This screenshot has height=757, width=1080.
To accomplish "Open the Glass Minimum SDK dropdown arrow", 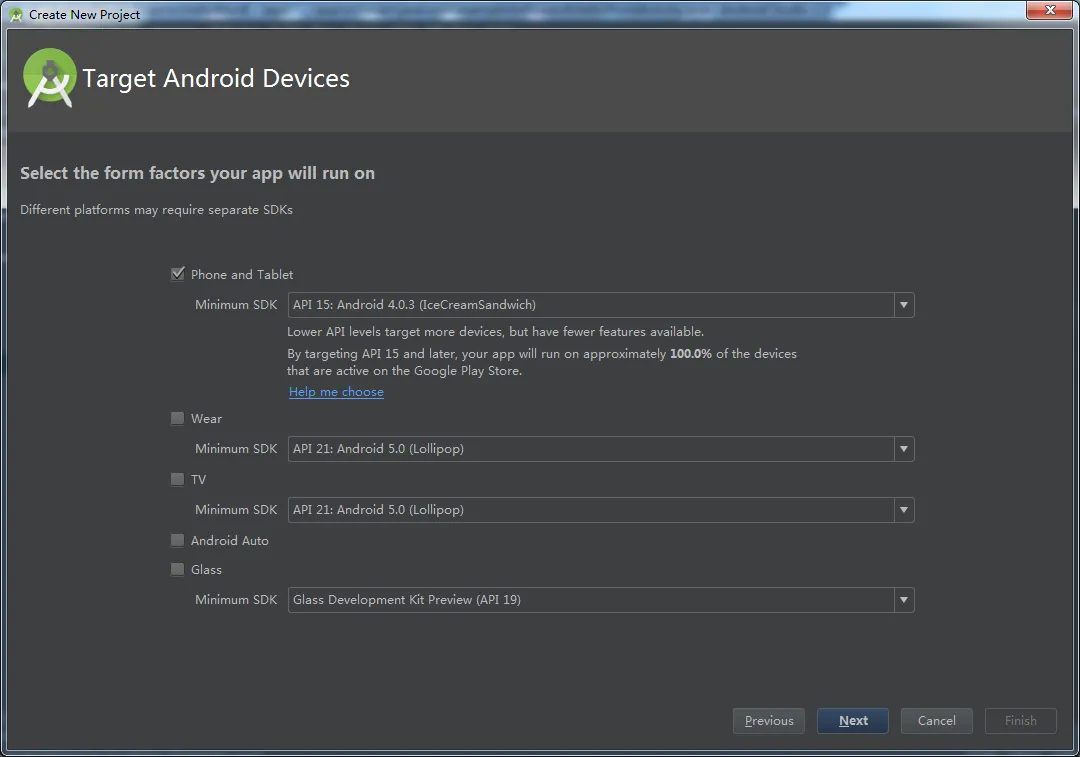I will (x=904, y=600).
